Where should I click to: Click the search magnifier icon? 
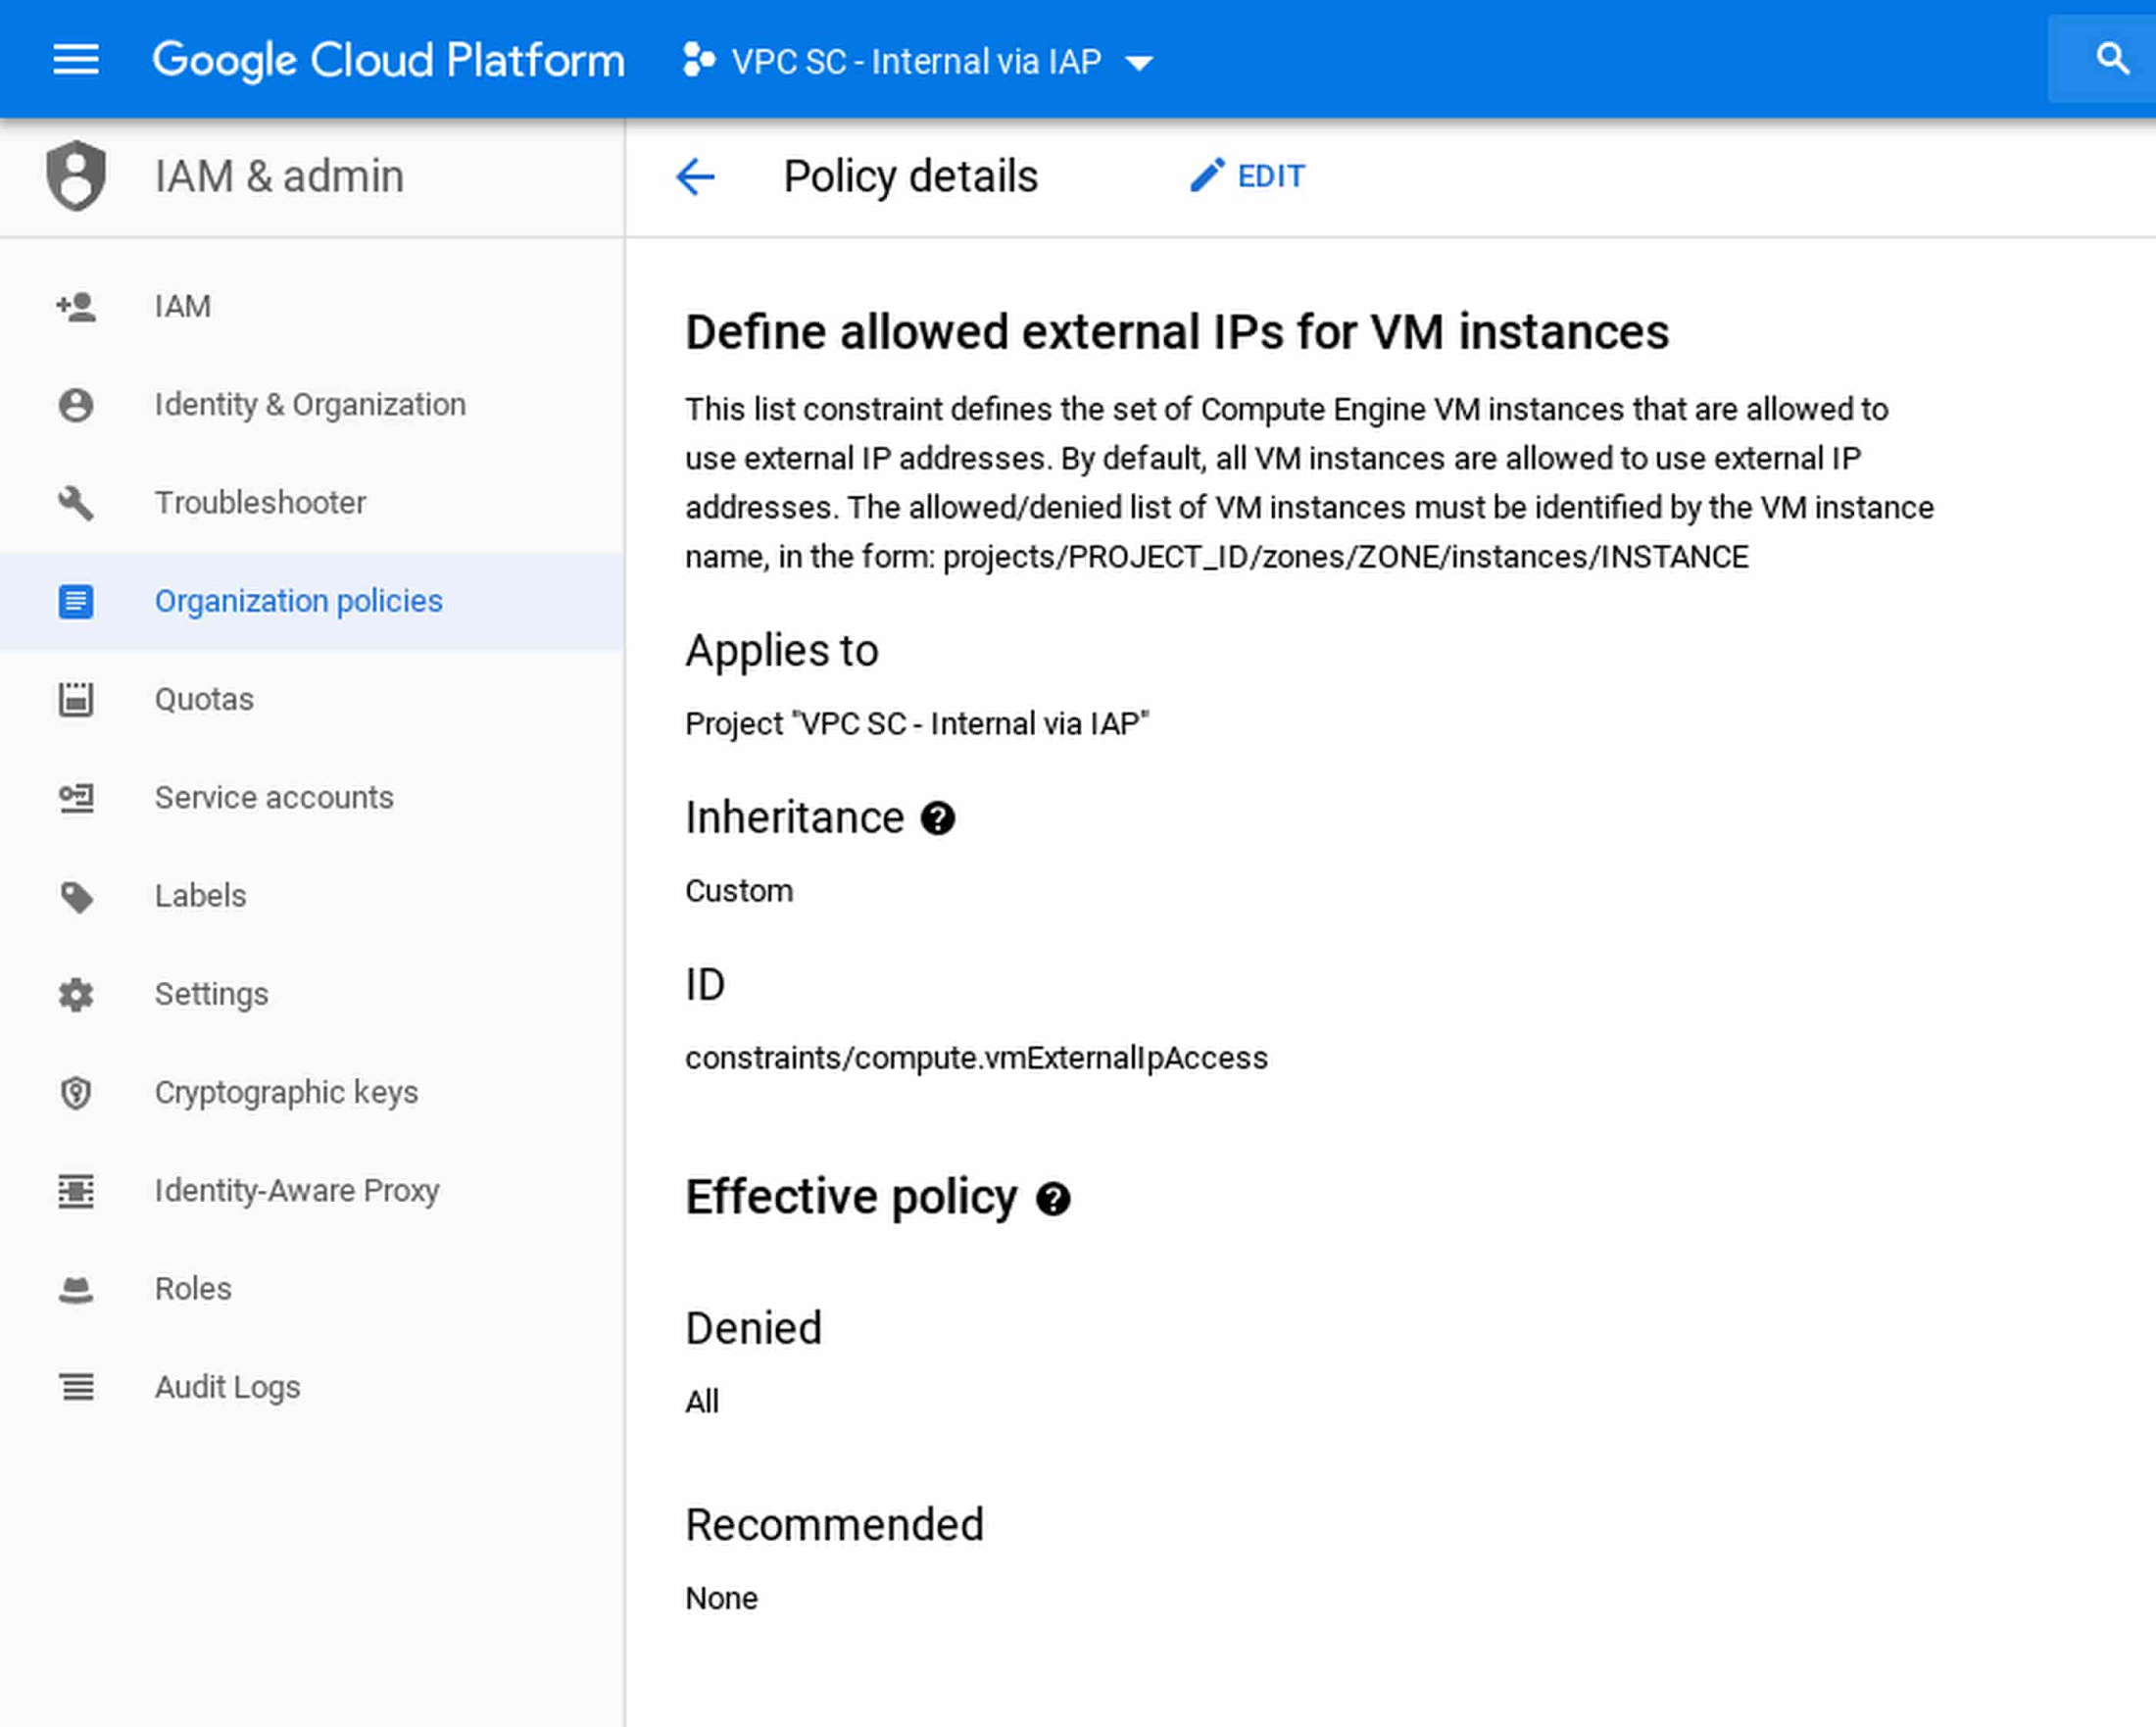[2112, 59]
